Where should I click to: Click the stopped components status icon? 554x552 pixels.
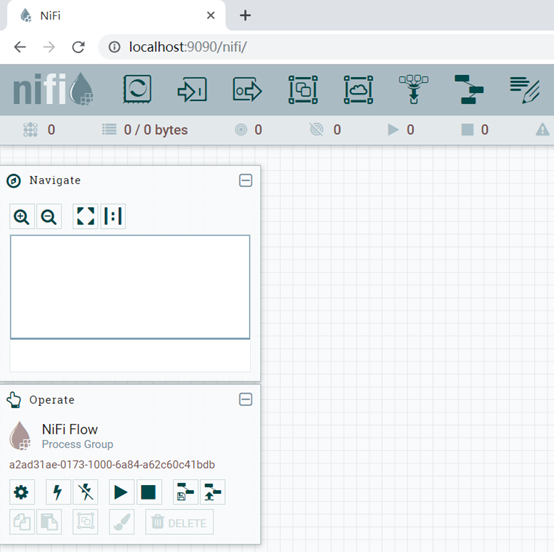tap(467, 130)
